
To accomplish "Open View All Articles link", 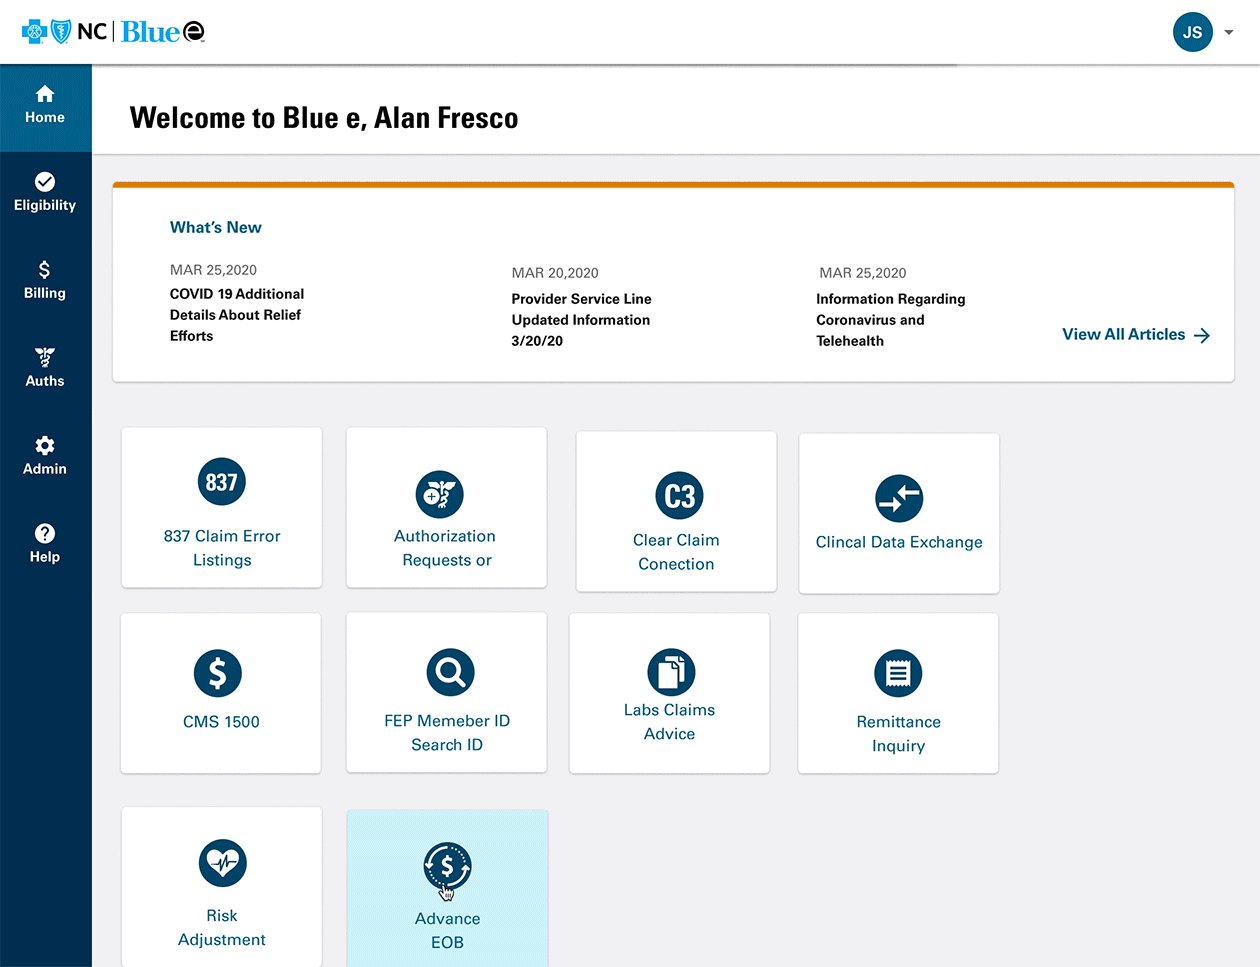I will pyautogui.click(x=1136, y=335).
